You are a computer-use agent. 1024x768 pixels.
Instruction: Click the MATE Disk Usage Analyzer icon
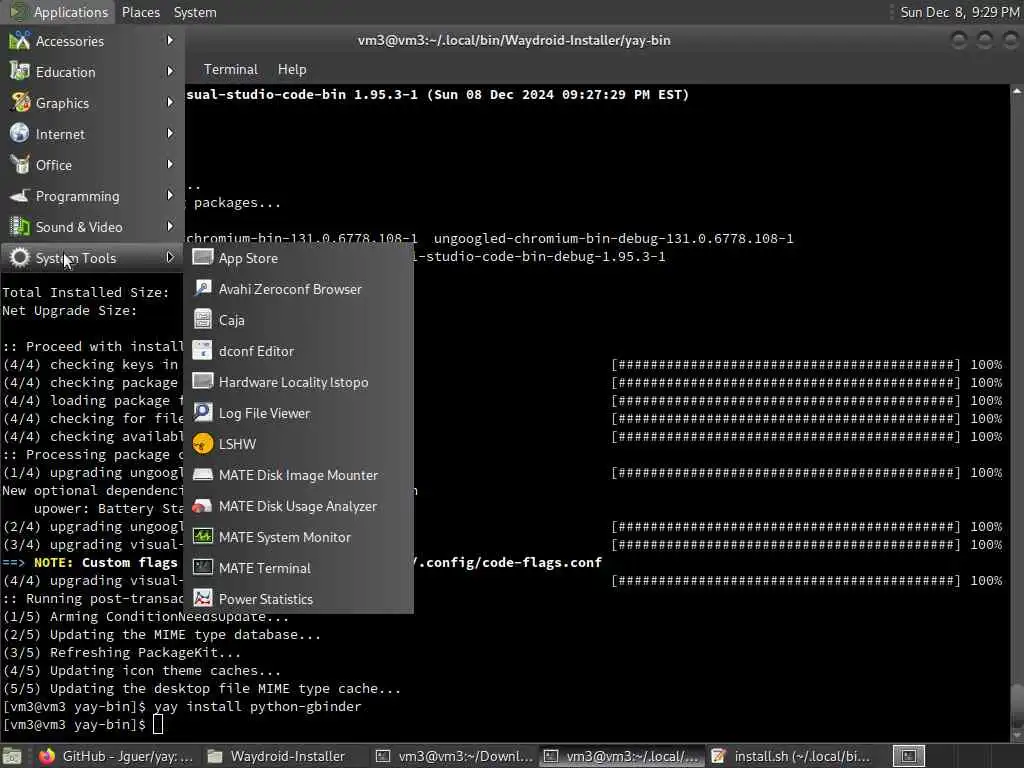pos(202,505)
